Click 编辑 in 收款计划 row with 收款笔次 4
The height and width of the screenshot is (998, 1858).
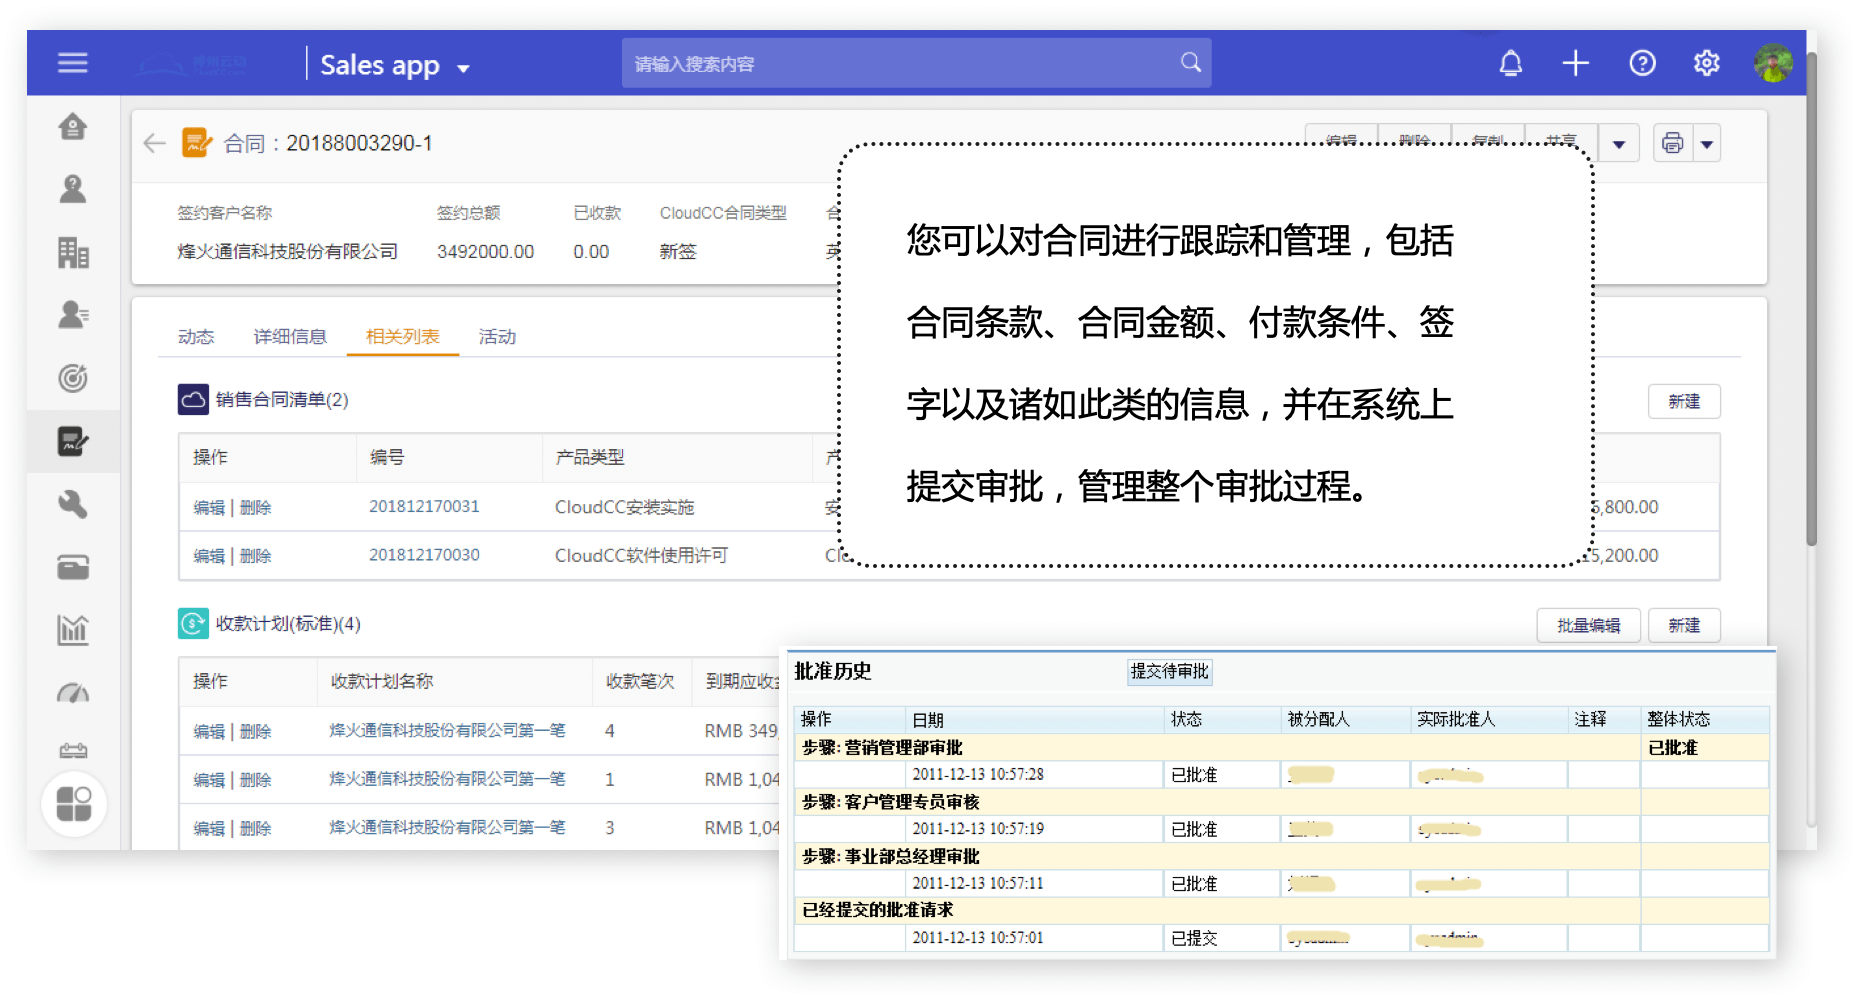tap(209, 732)
